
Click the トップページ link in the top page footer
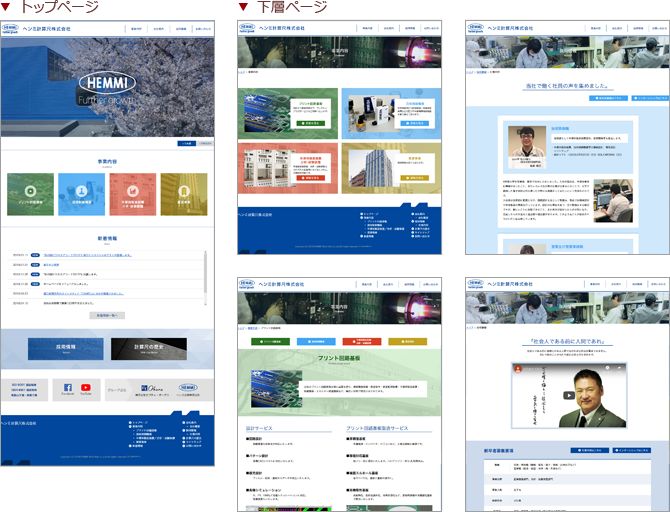click(x=139, y=422)
